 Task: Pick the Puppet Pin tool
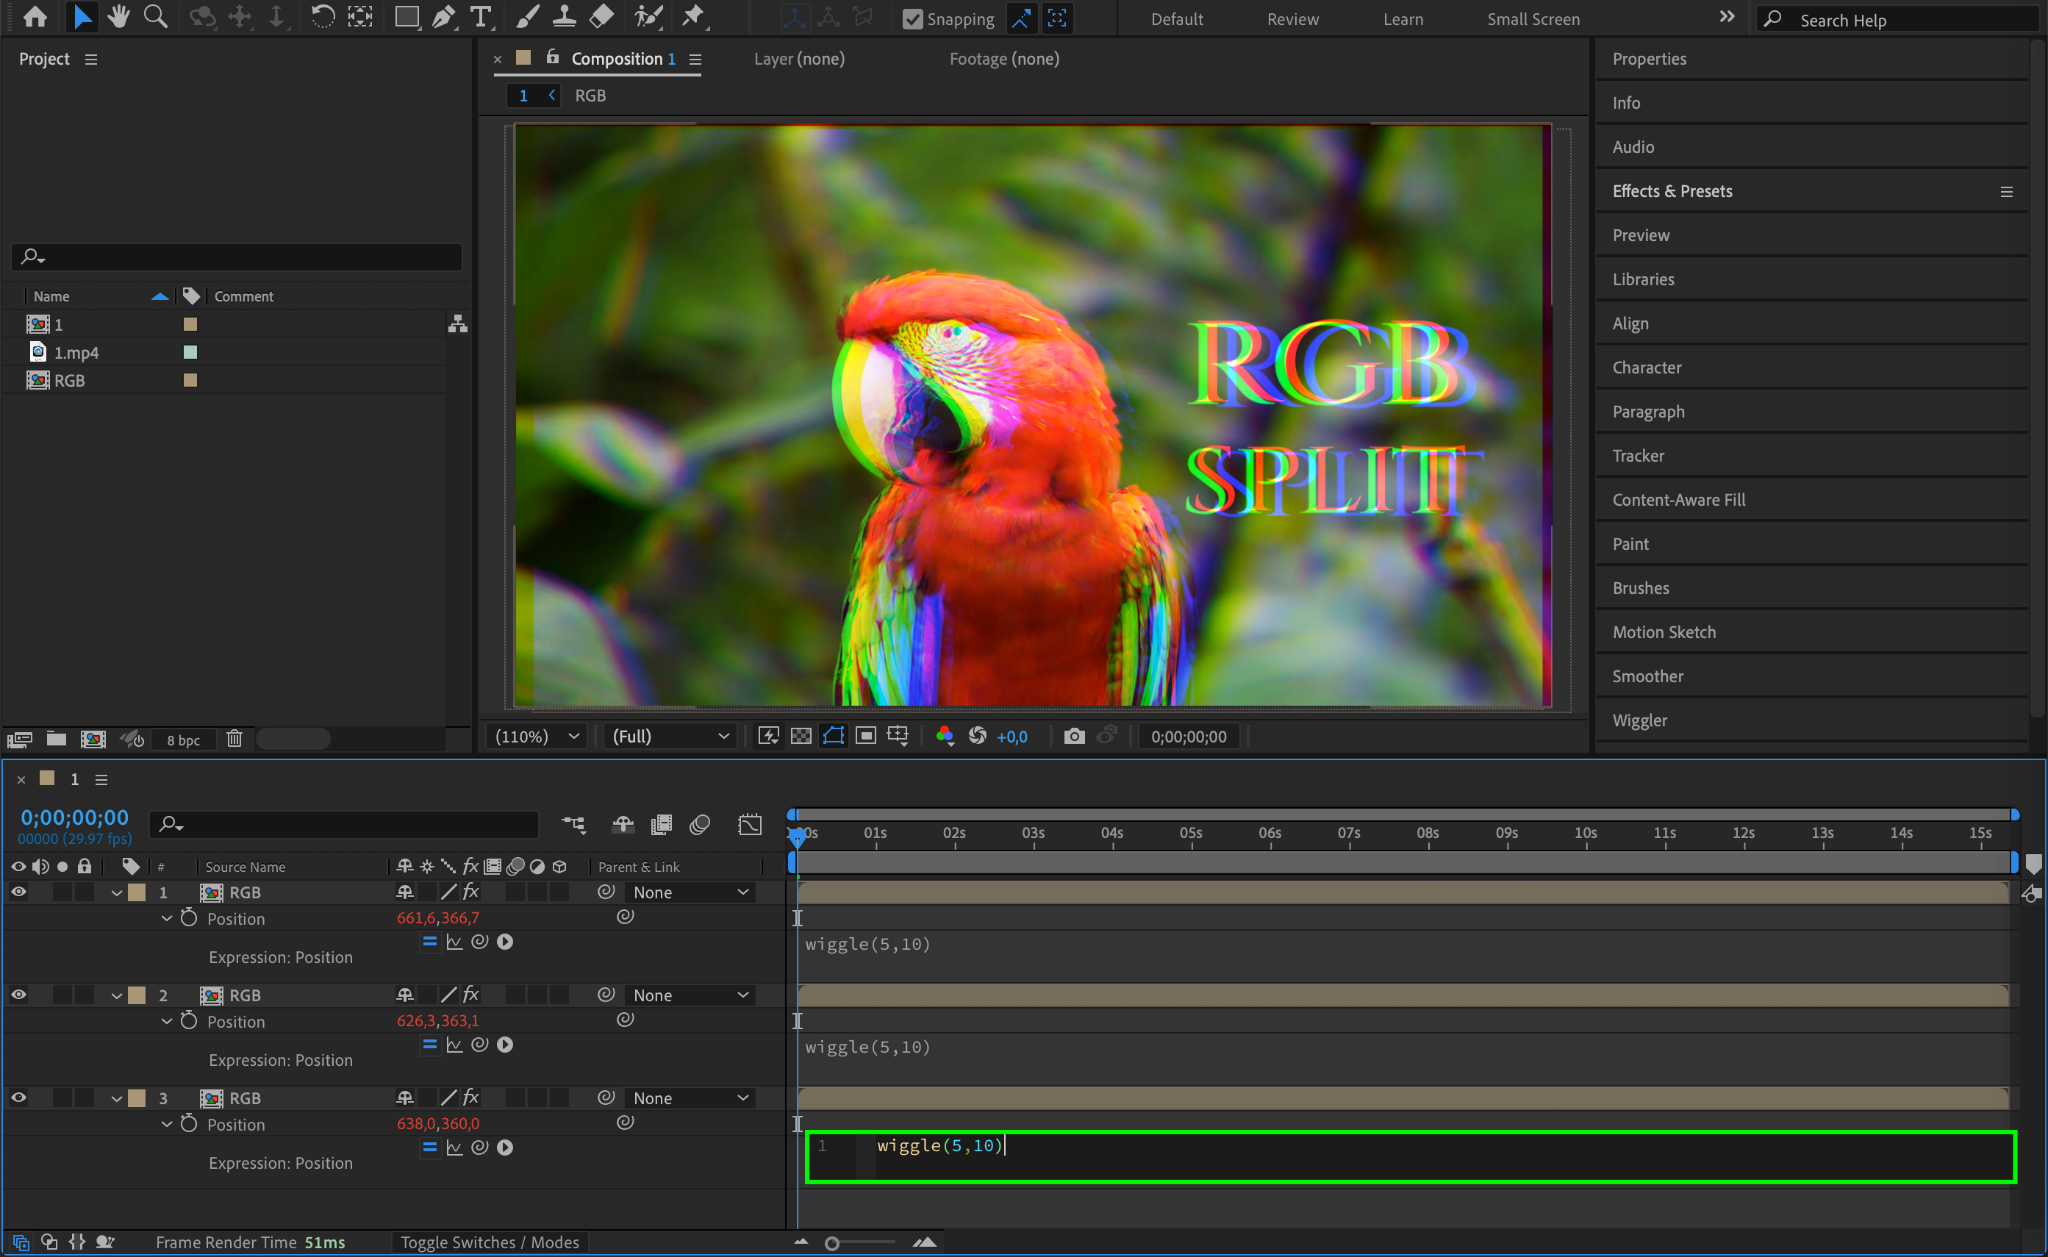[x=692, y=17]
